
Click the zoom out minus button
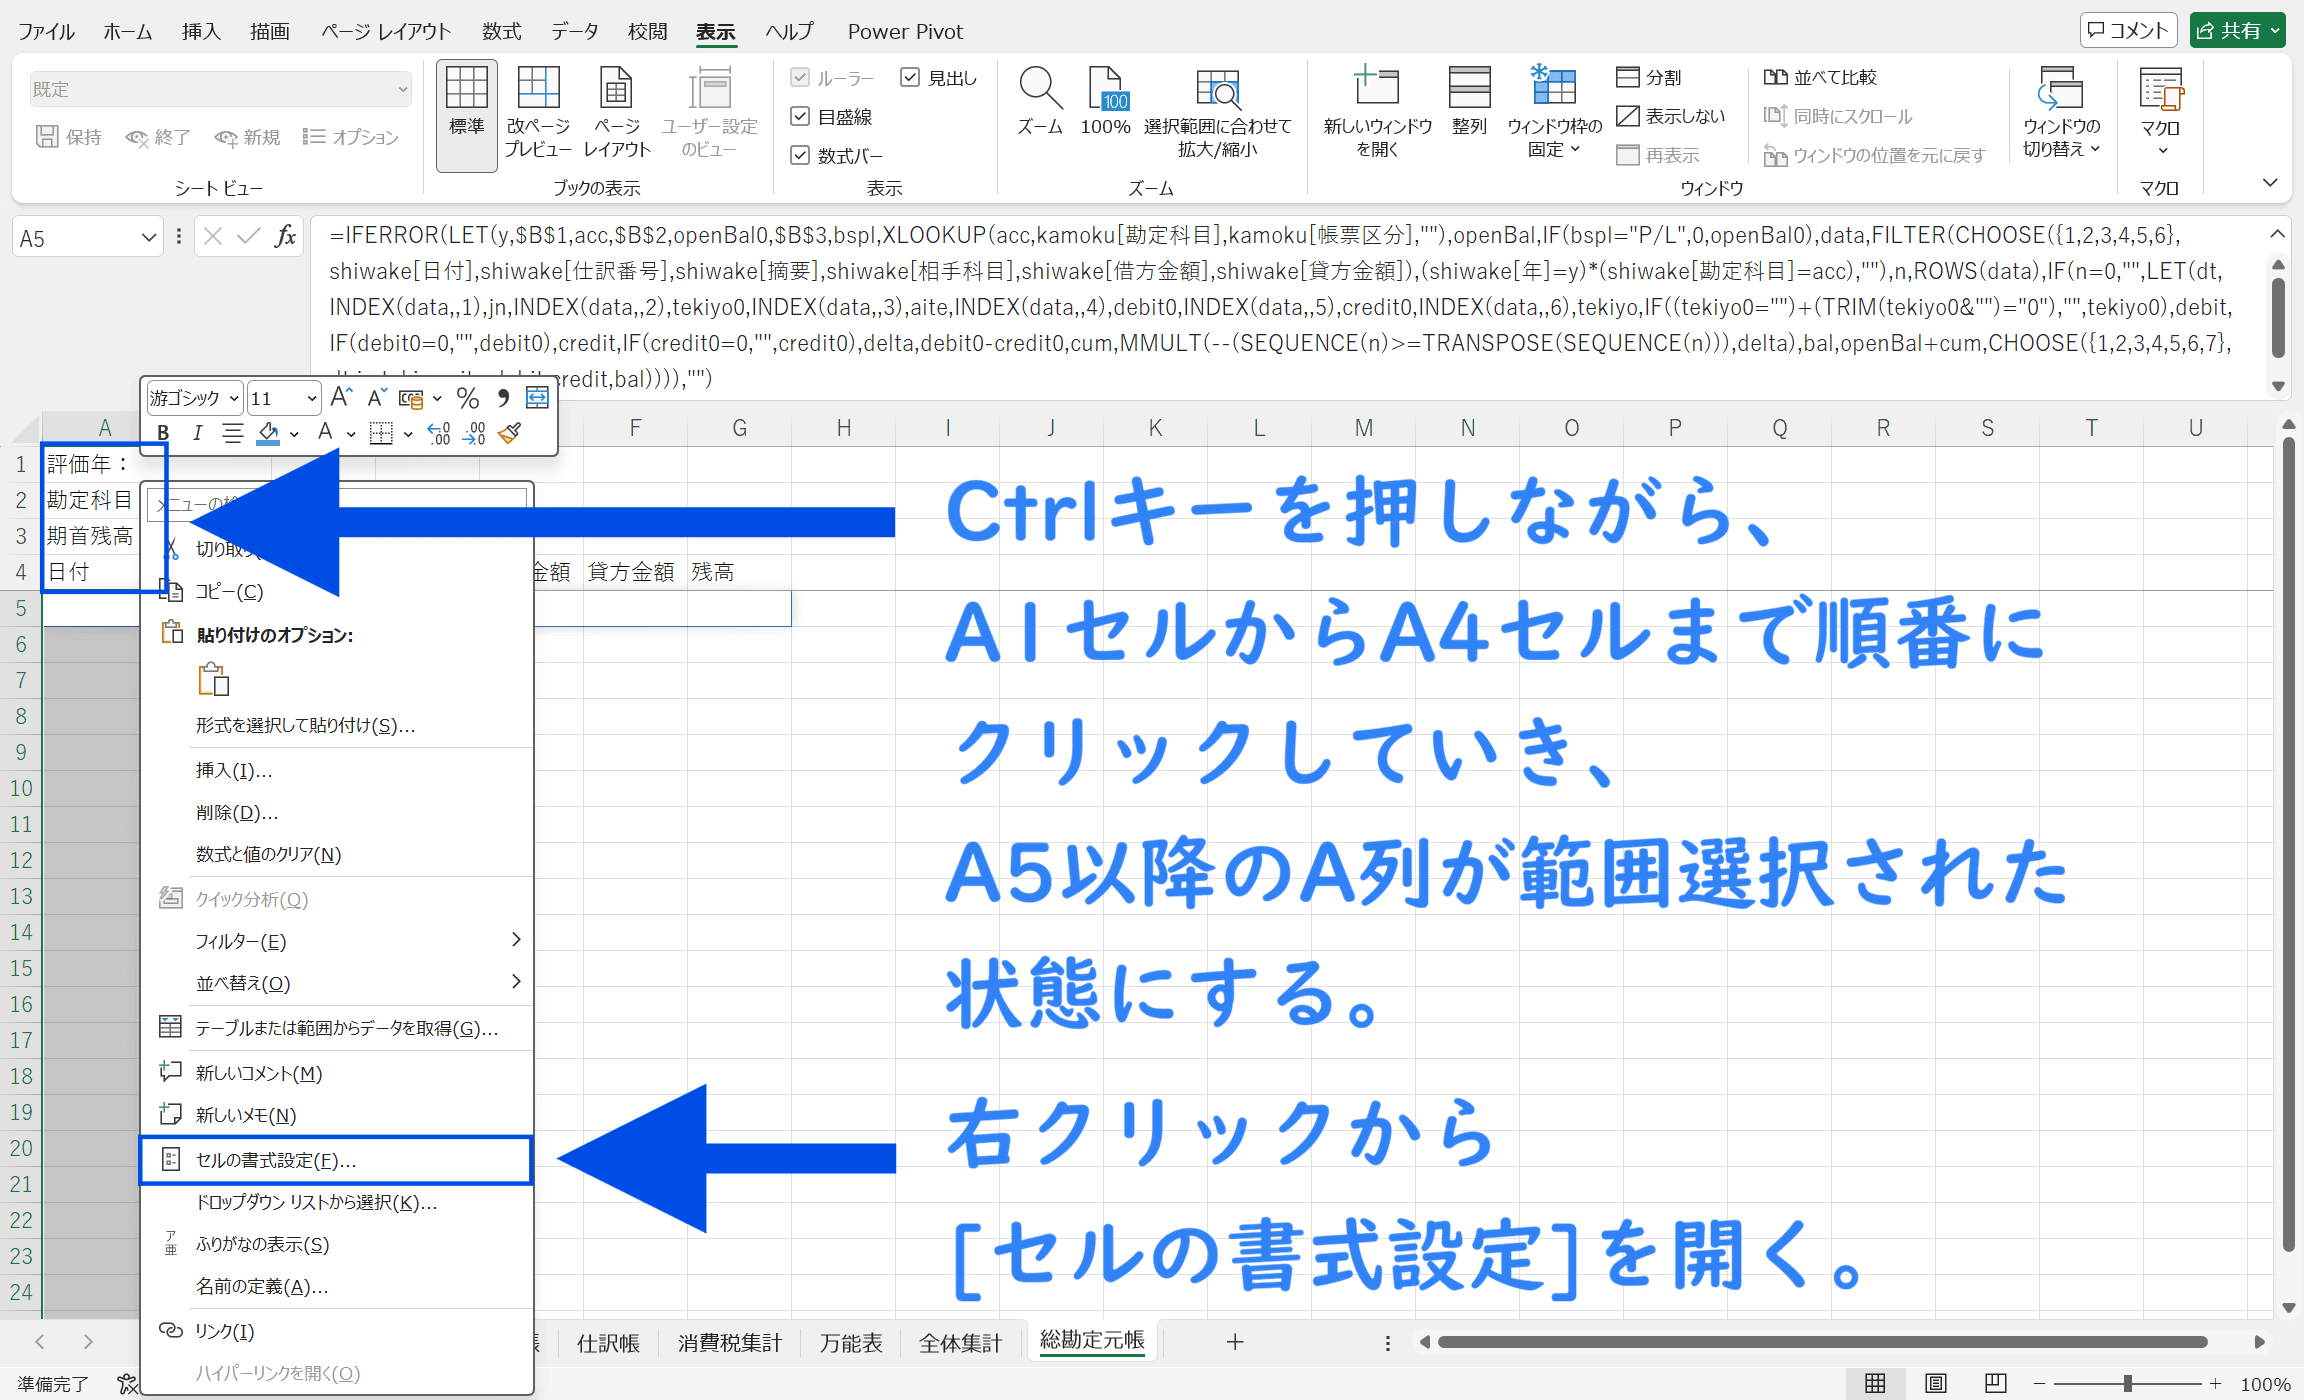click(x=2039, y=1384)
